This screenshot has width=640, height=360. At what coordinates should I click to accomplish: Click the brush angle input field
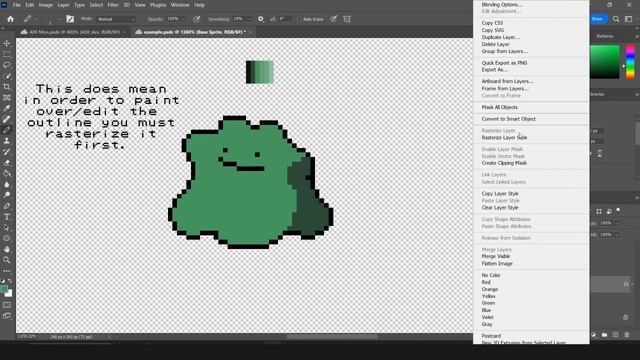[x=285, y=19]
